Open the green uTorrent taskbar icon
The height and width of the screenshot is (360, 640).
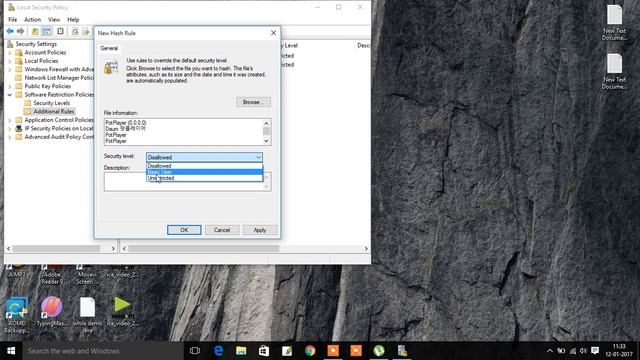379,351
